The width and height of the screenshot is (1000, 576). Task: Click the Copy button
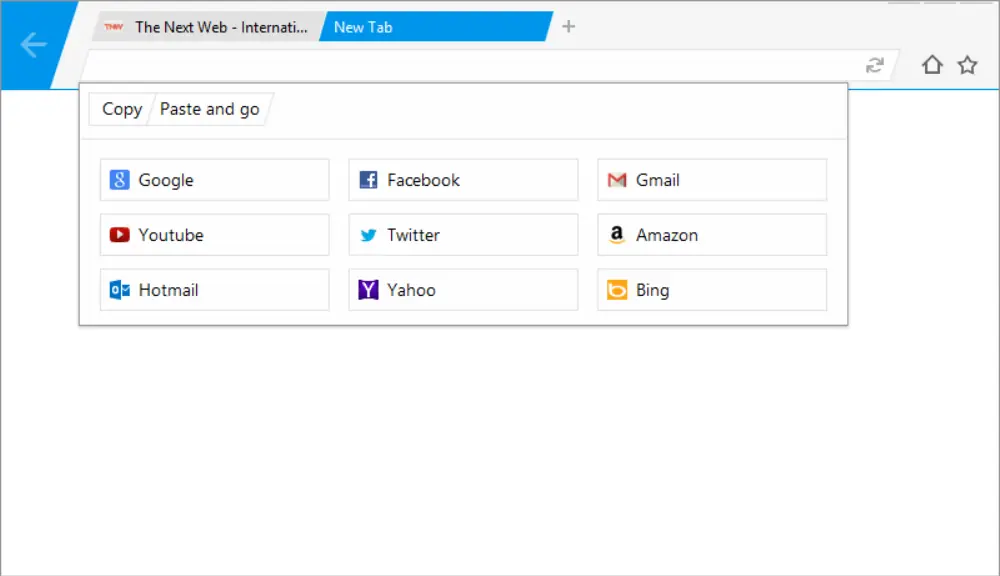(x=121, y=109)
